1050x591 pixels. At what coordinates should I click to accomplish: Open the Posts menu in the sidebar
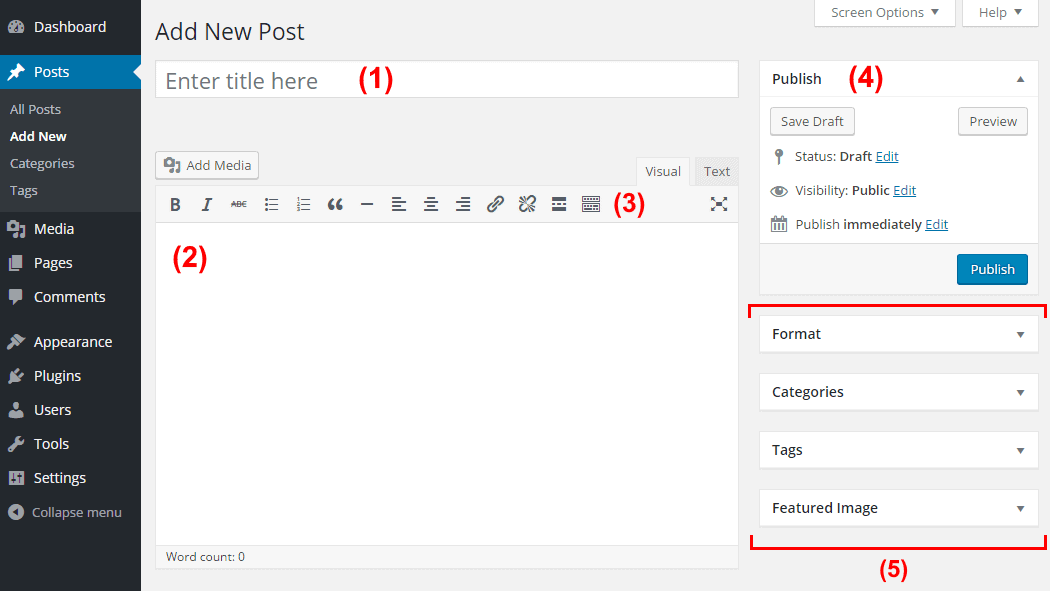[x=70, y=72]
